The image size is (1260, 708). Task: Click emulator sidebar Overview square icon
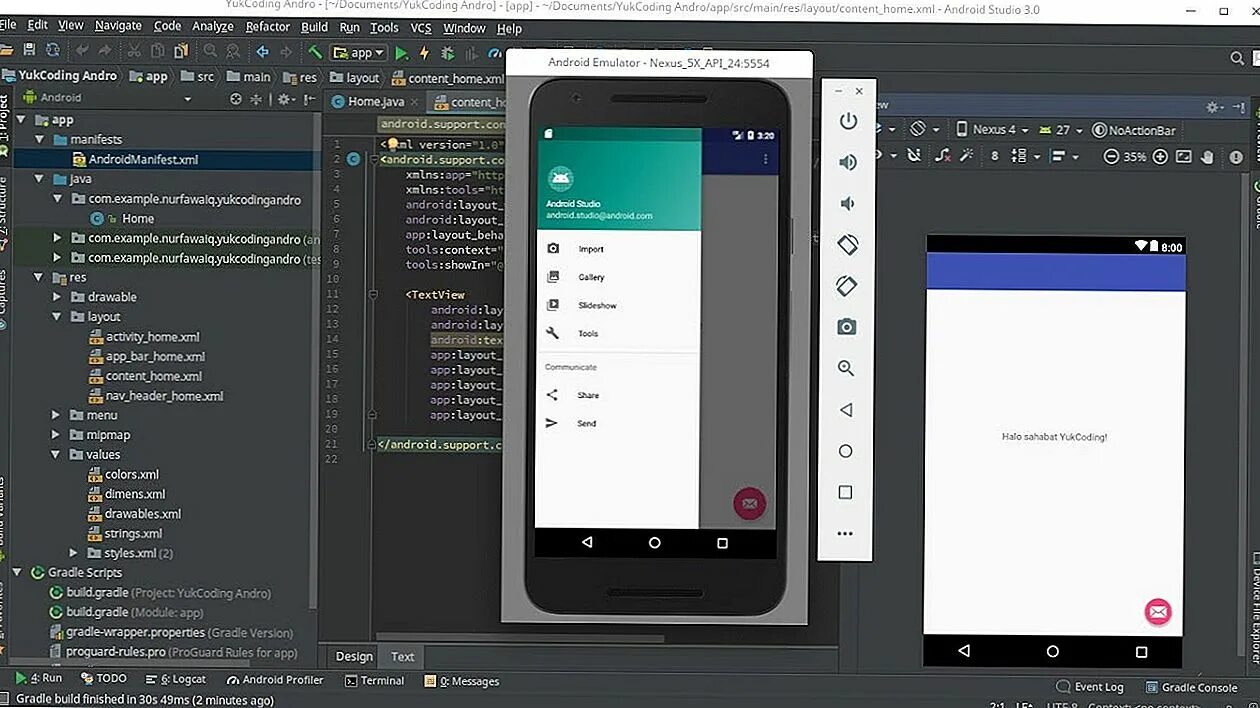click(x=846, y=492)
